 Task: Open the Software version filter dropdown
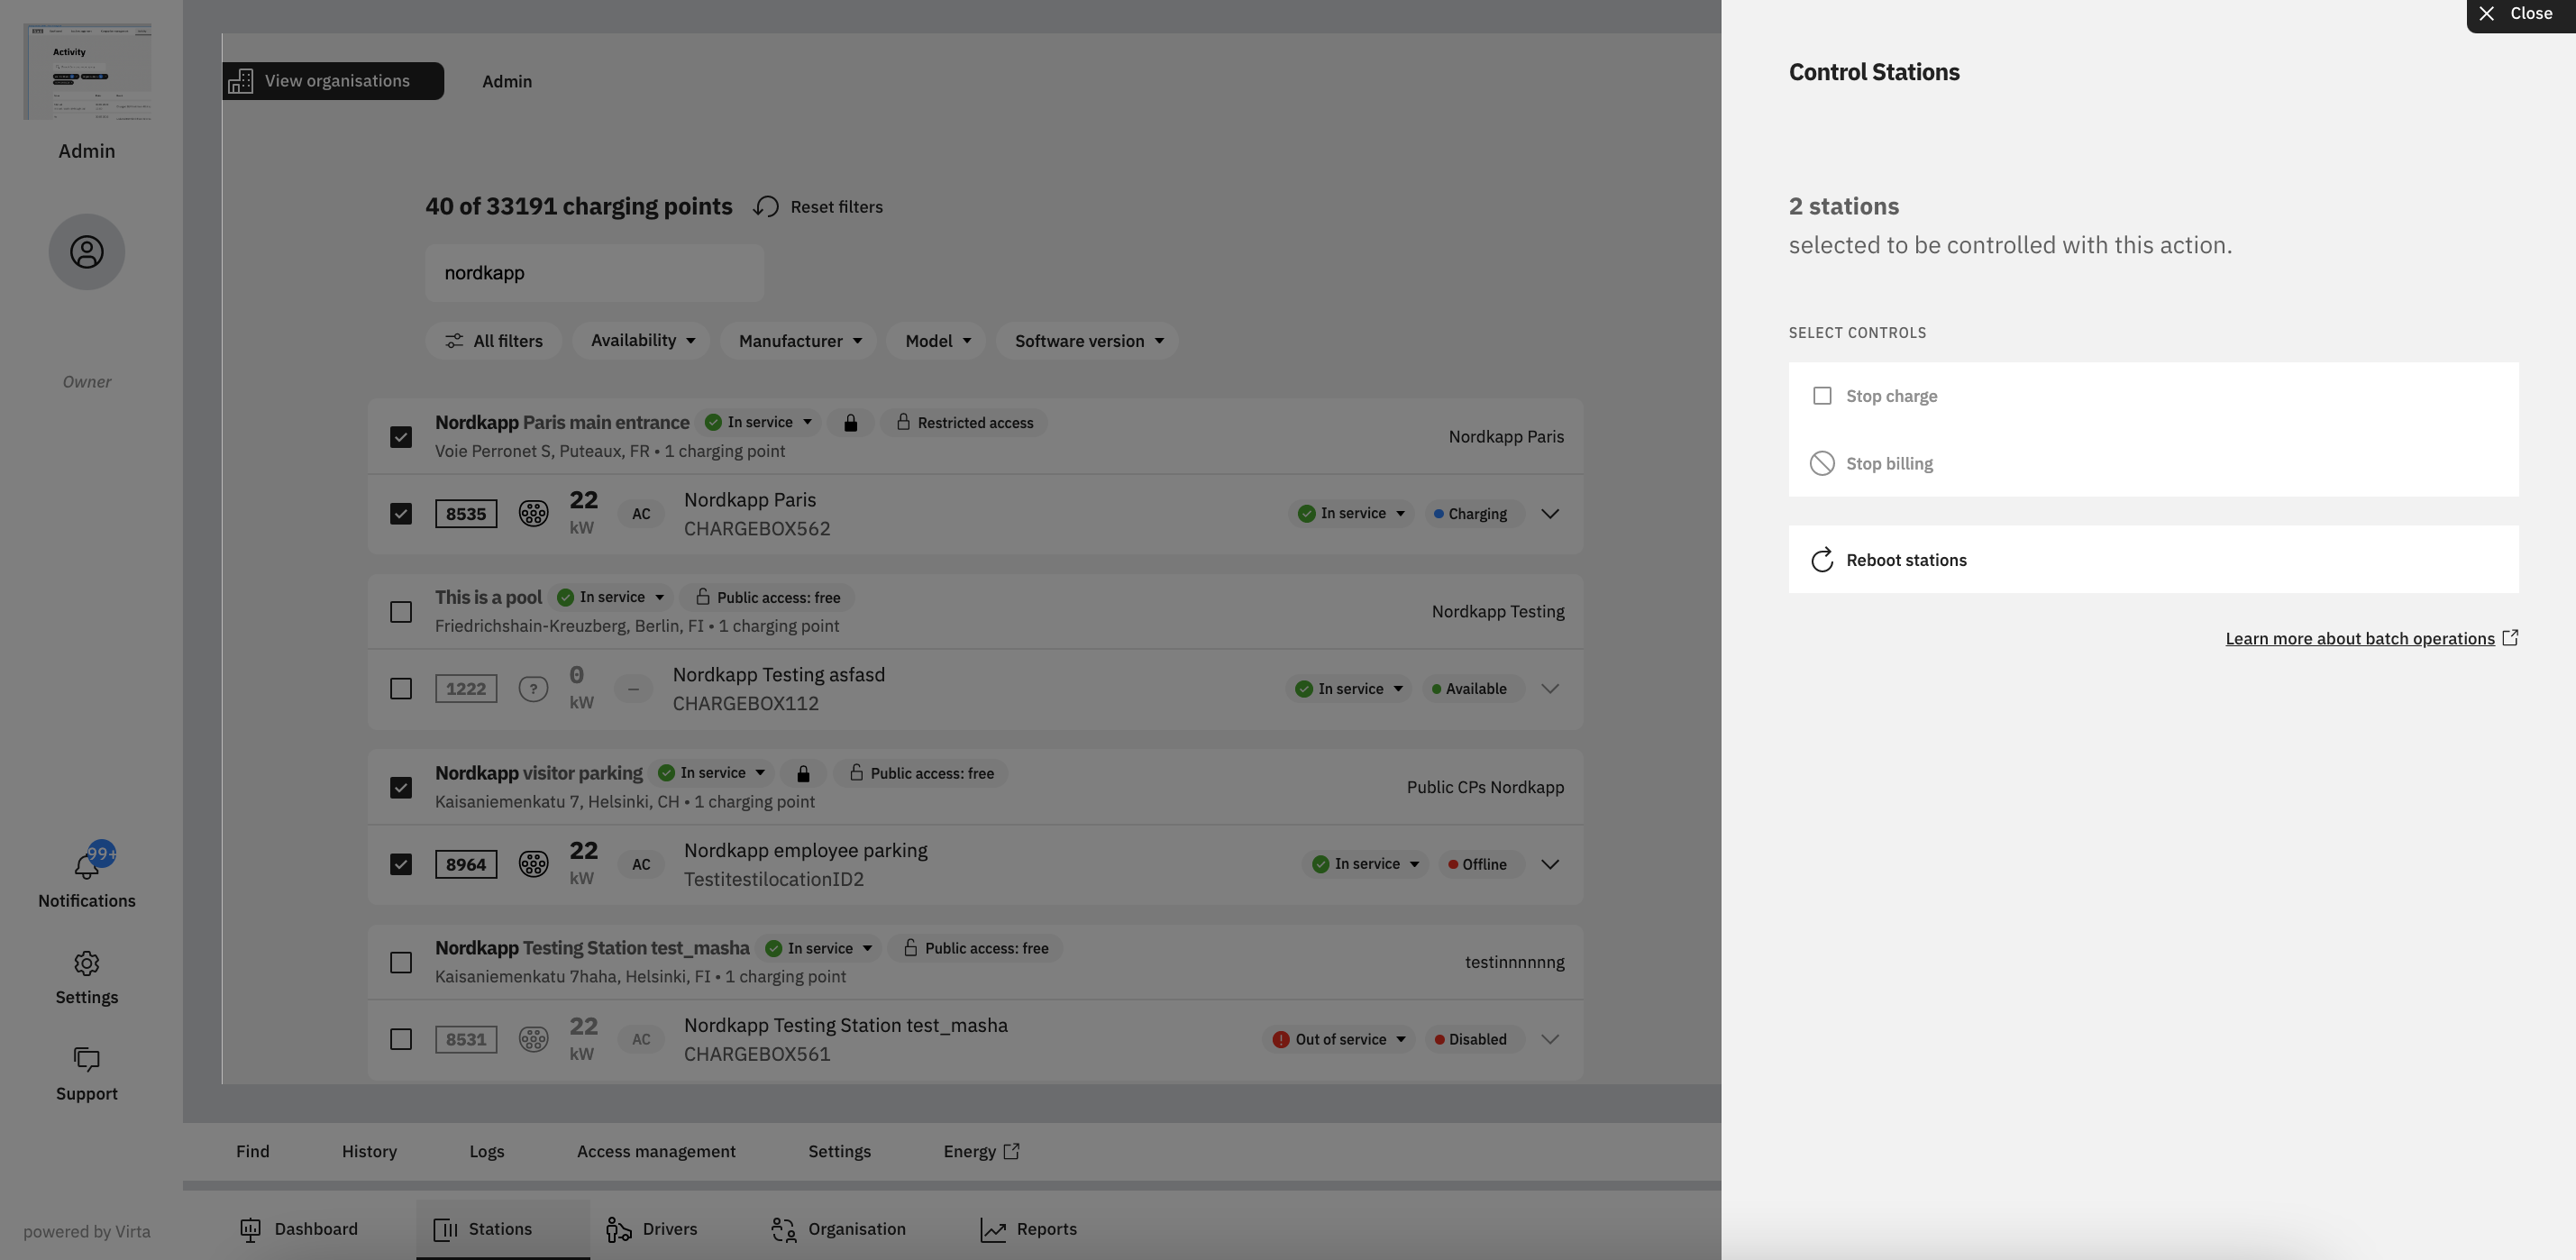[1088, 341]
